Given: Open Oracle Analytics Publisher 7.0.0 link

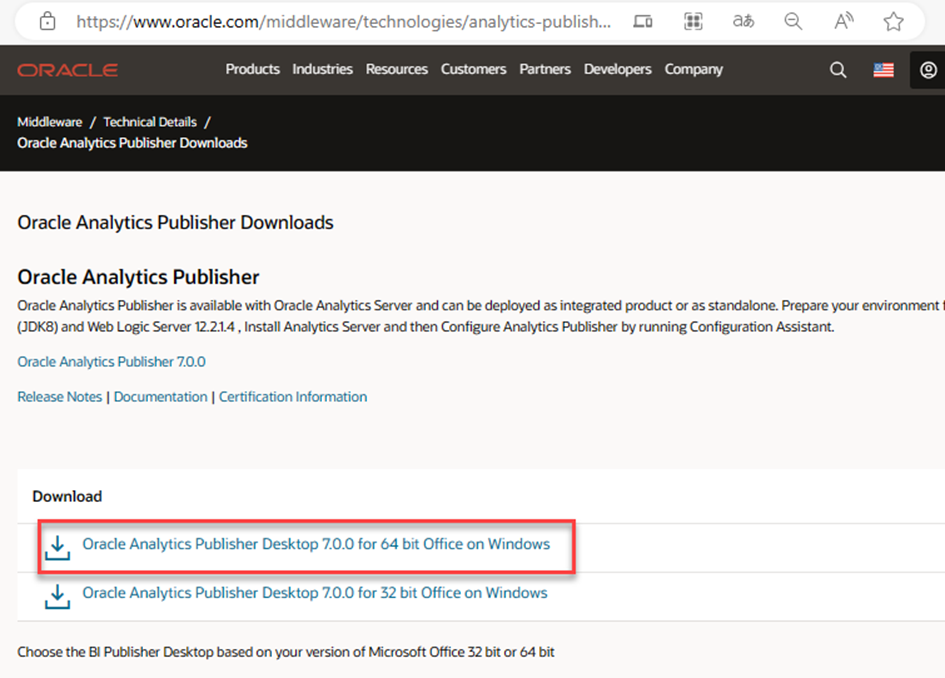Looking at the screenshot, I should (x=111, y=362).
